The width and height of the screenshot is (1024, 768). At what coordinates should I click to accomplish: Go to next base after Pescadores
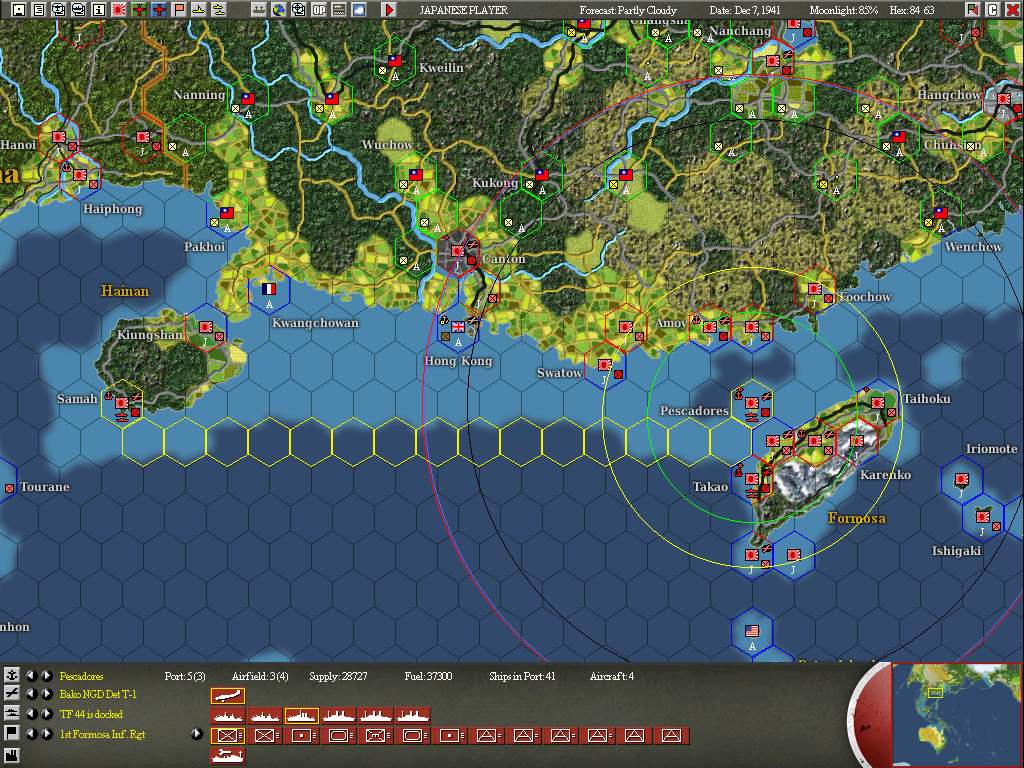(47, 675)
